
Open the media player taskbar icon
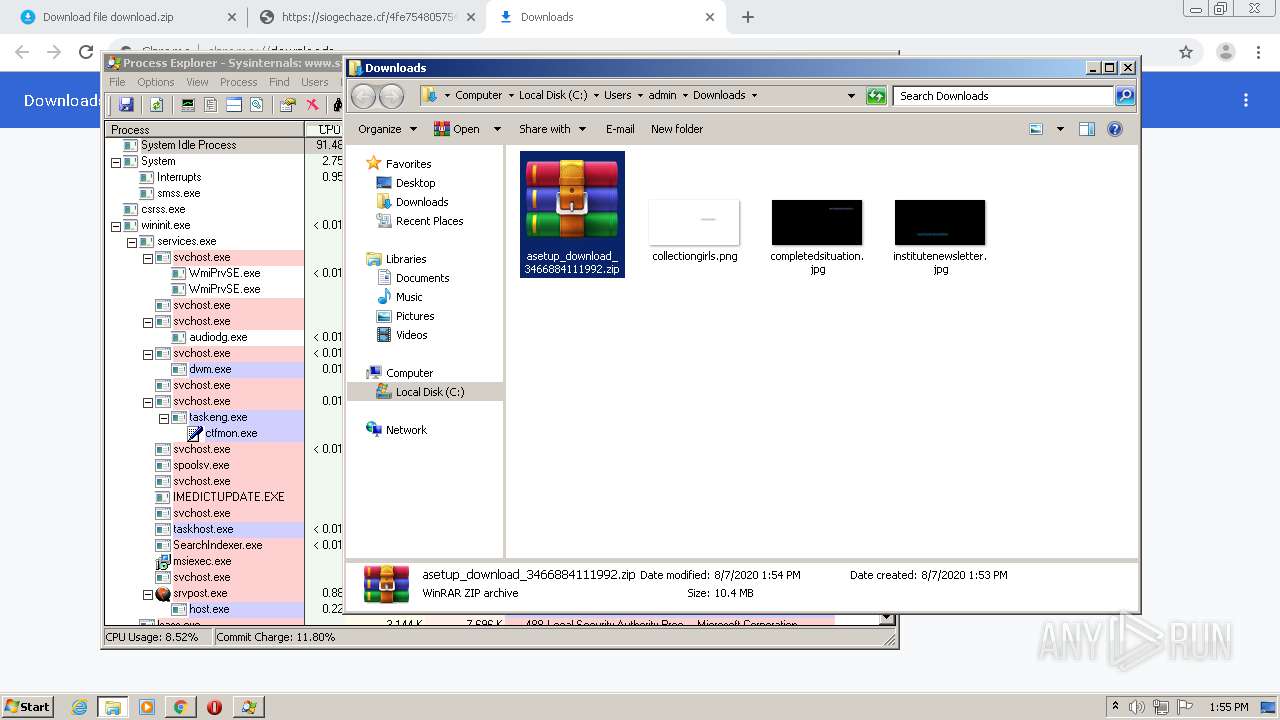(147, 707)
